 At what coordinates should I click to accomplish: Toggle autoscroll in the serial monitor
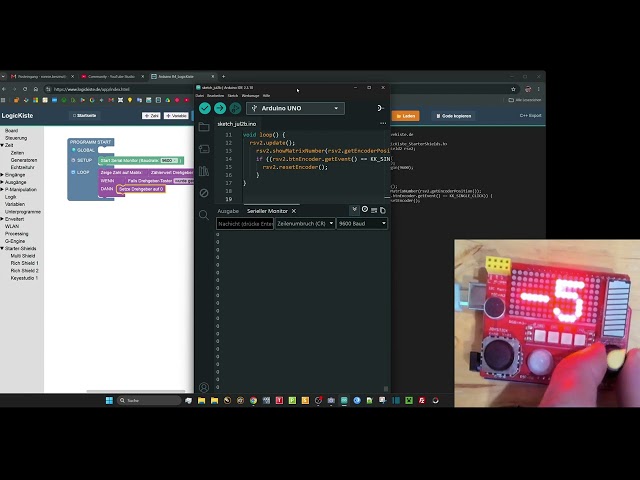click(x=354, y=210)
